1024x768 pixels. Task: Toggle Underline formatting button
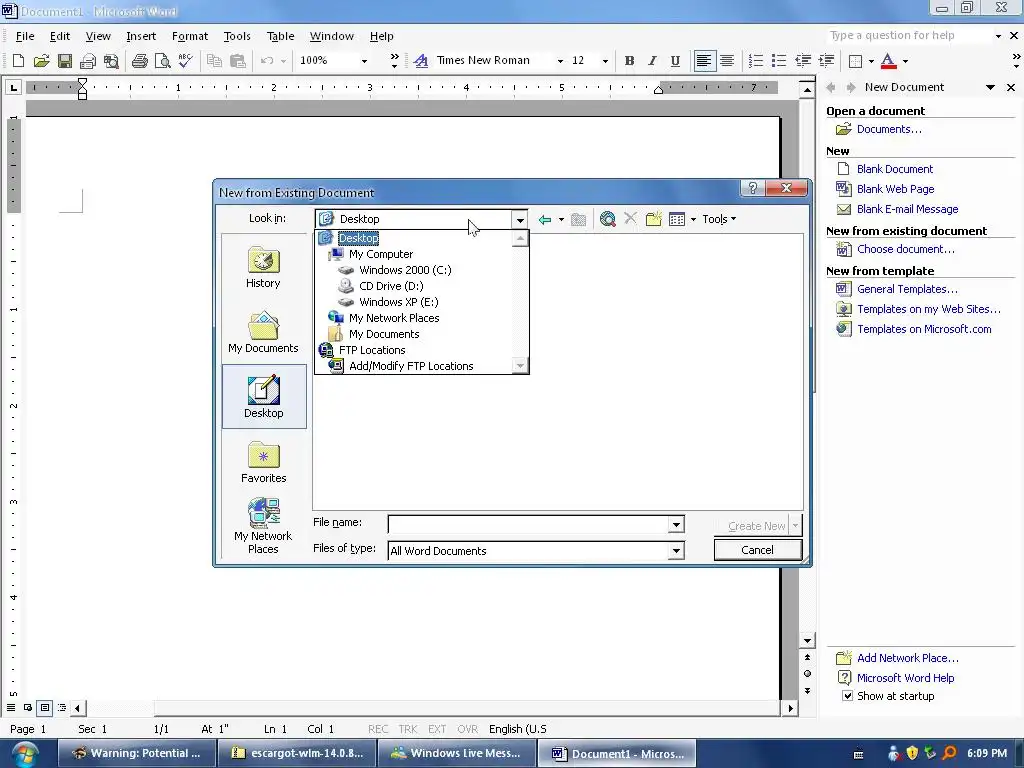(675, 61)
